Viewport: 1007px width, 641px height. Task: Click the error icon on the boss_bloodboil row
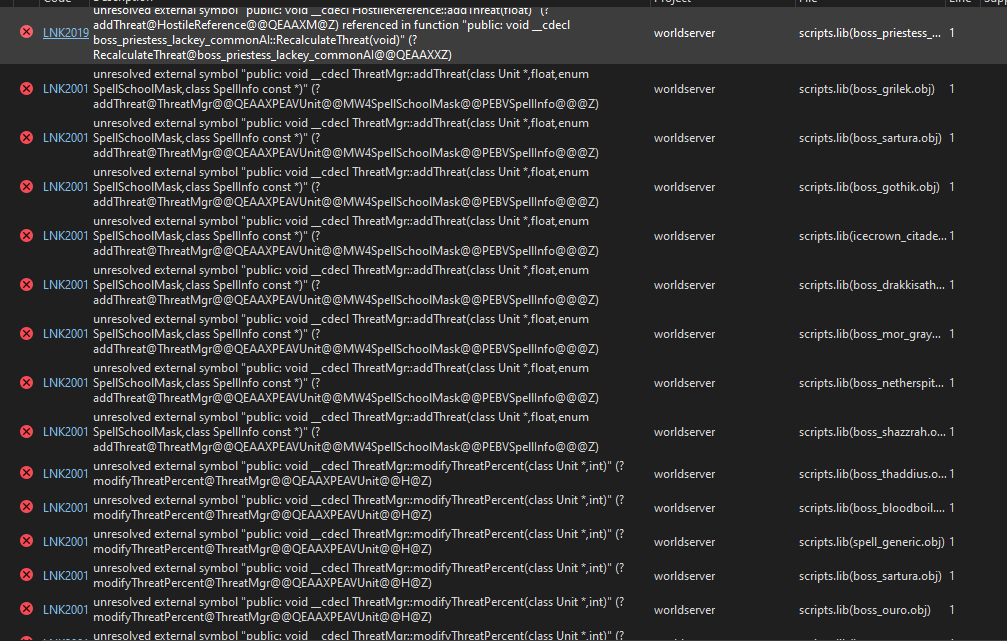26,507
